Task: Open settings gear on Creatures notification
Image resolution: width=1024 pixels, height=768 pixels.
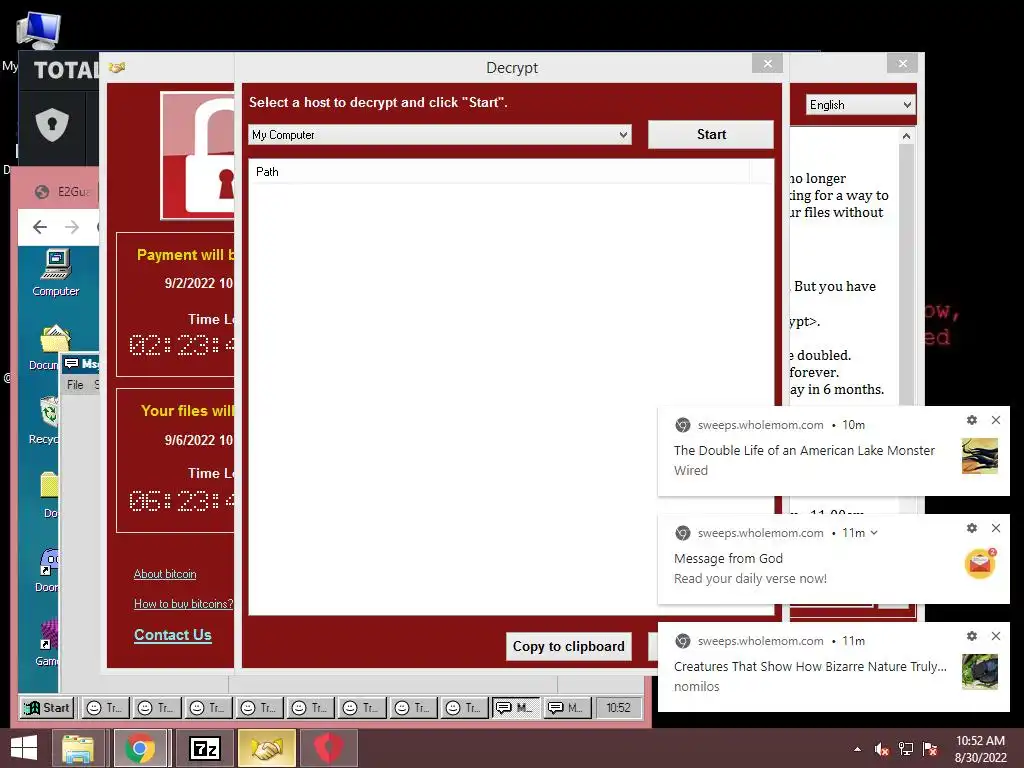Action: (x=972, y=636)
